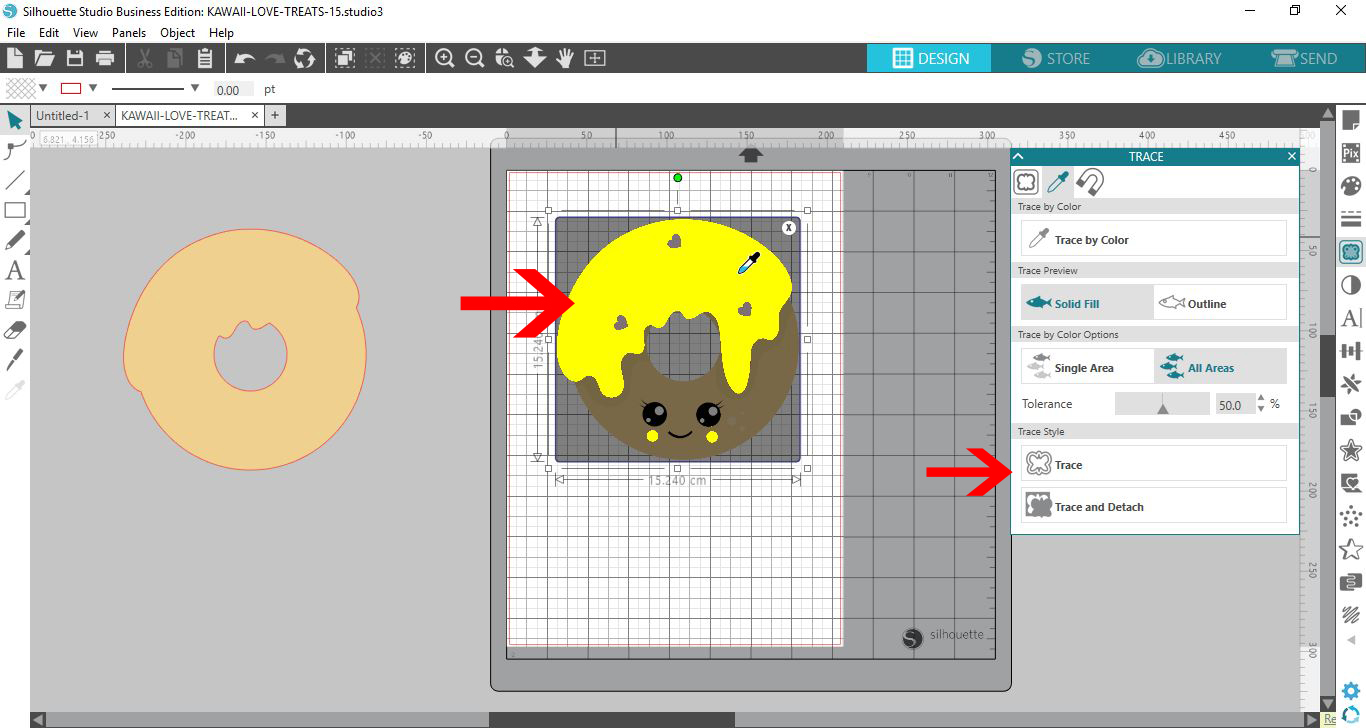Create a new document with the New icon

(15, 58)
